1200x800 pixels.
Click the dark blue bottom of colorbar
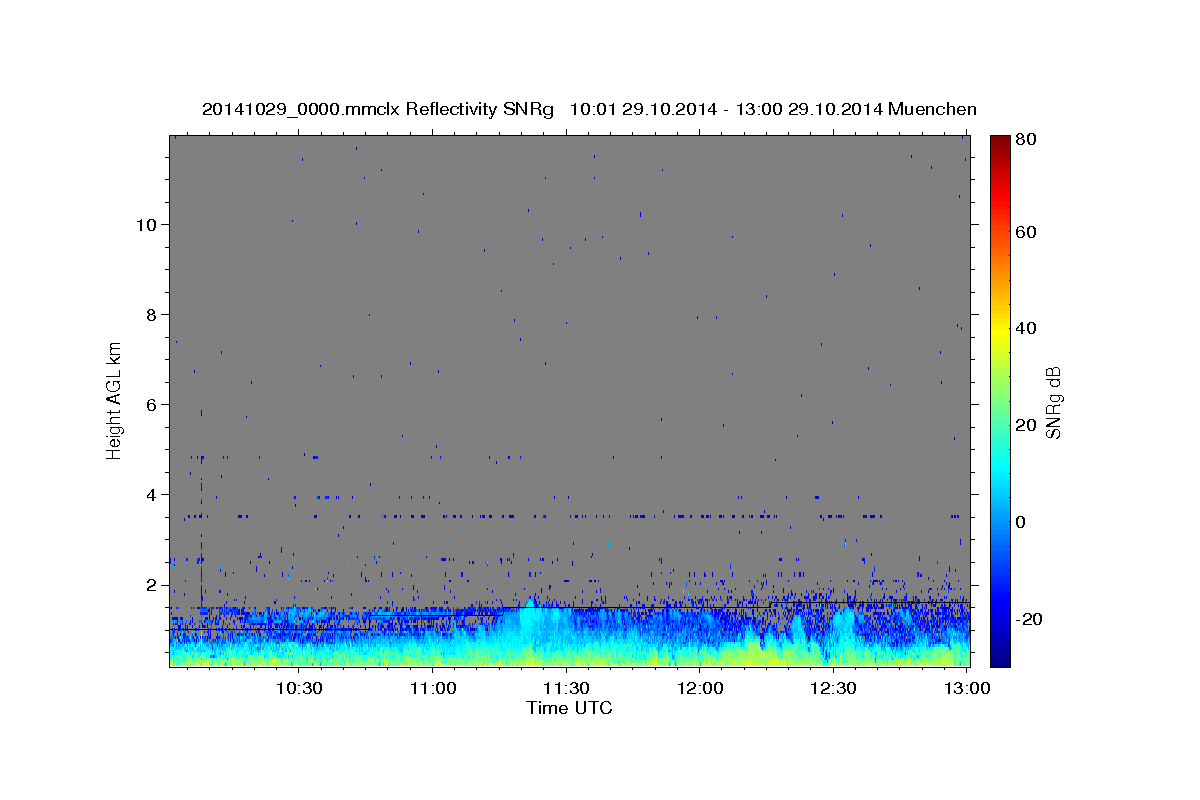pos(1000,658)
